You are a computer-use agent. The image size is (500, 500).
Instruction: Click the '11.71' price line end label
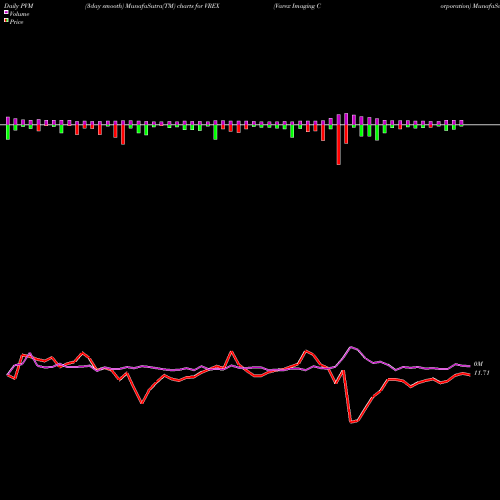pos(481,373)
